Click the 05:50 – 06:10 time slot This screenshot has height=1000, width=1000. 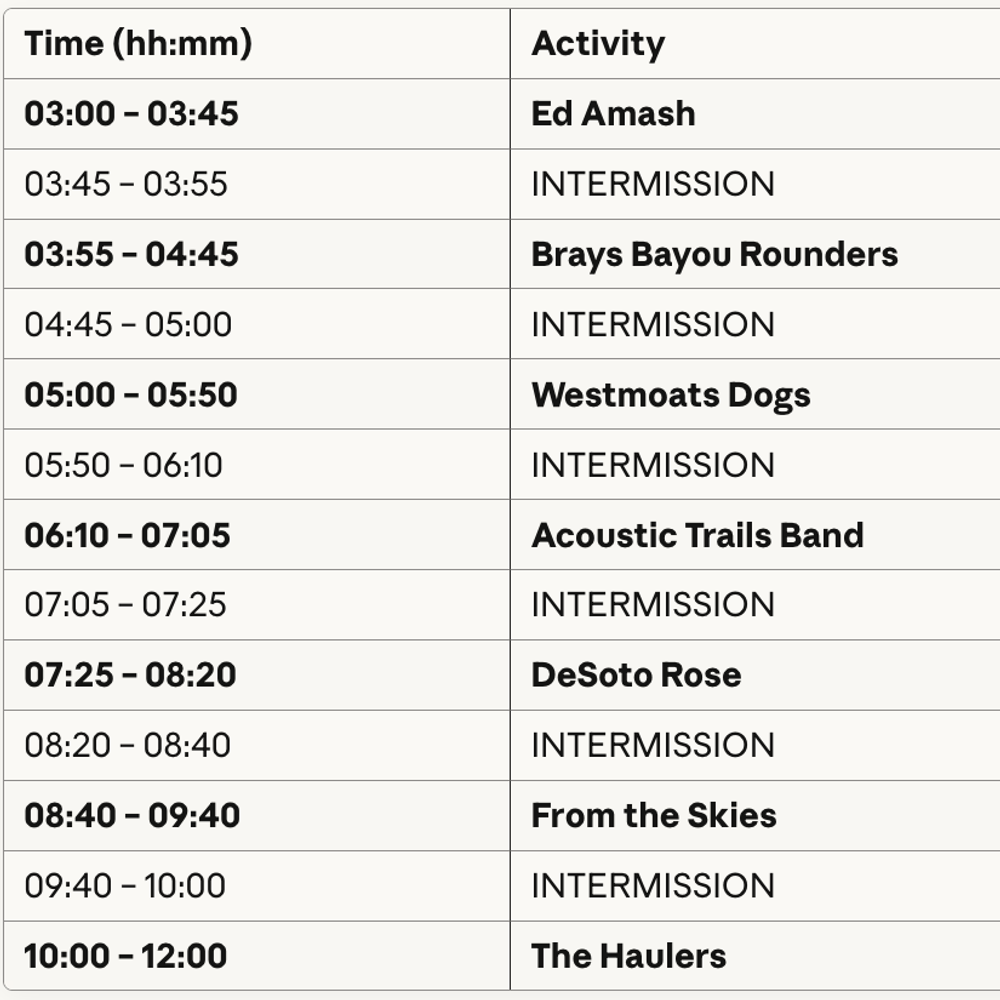coord(124,465)
